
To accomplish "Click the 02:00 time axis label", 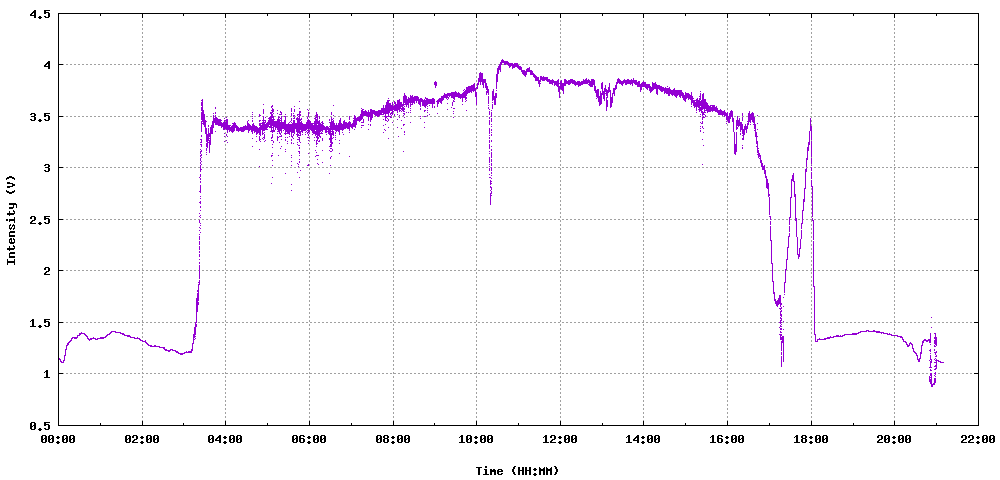I will pyautogui.click(x=142, y=439).
